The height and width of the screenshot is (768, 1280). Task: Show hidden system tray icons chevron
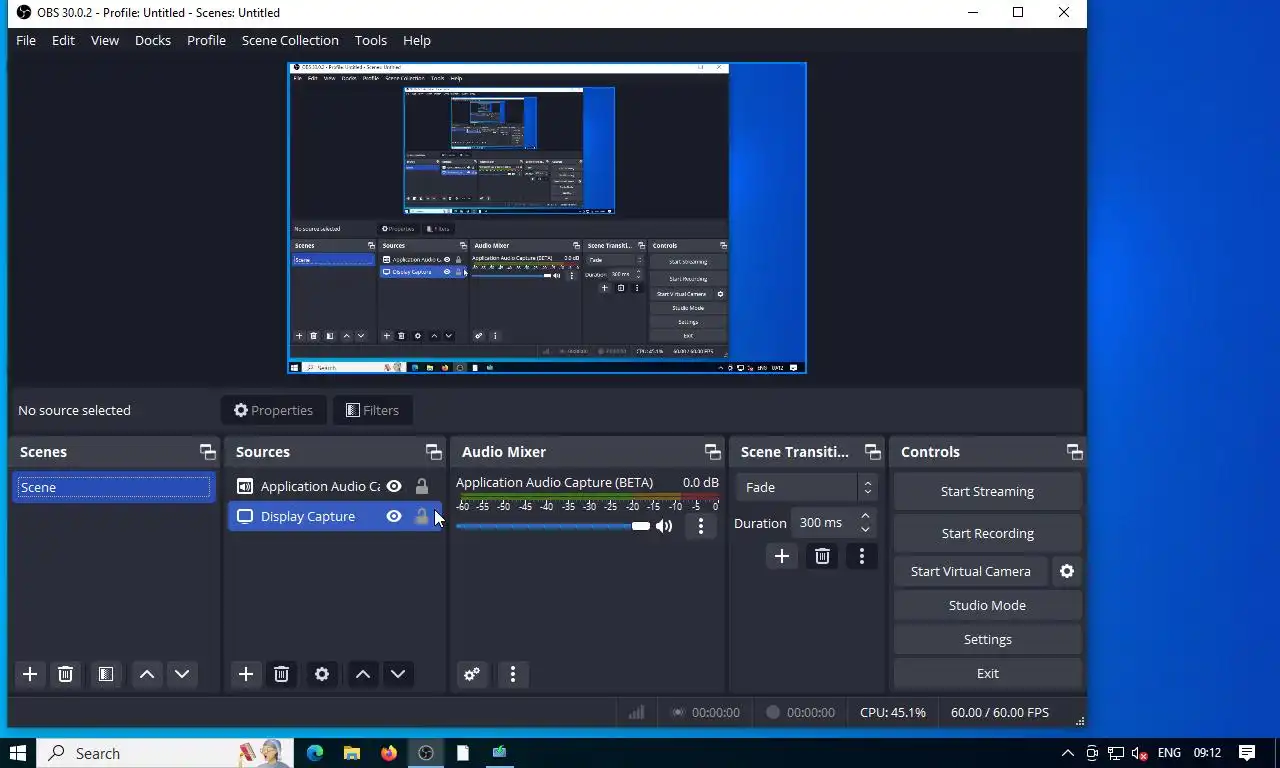[x=1067, y=753]
